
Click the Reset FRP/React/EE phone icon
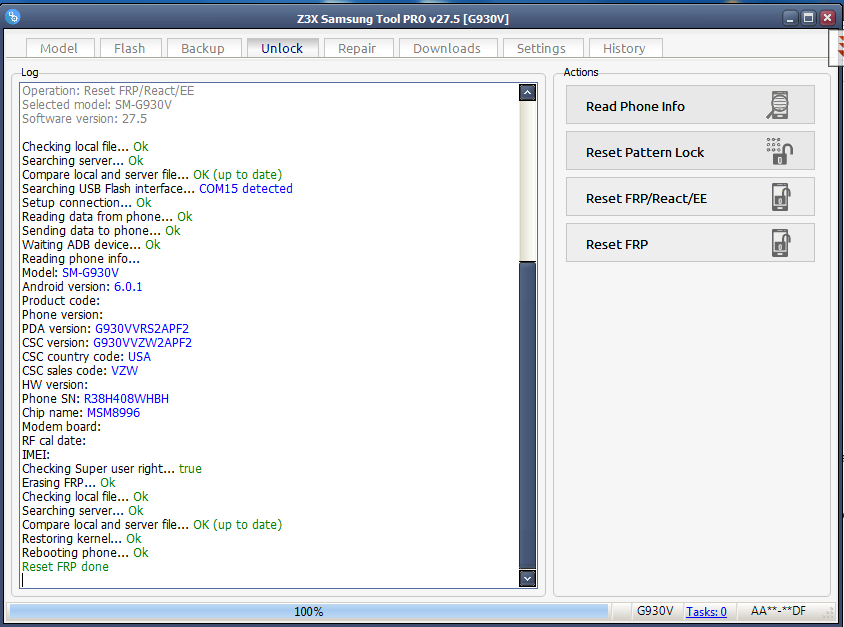click(x=781, y=198)
